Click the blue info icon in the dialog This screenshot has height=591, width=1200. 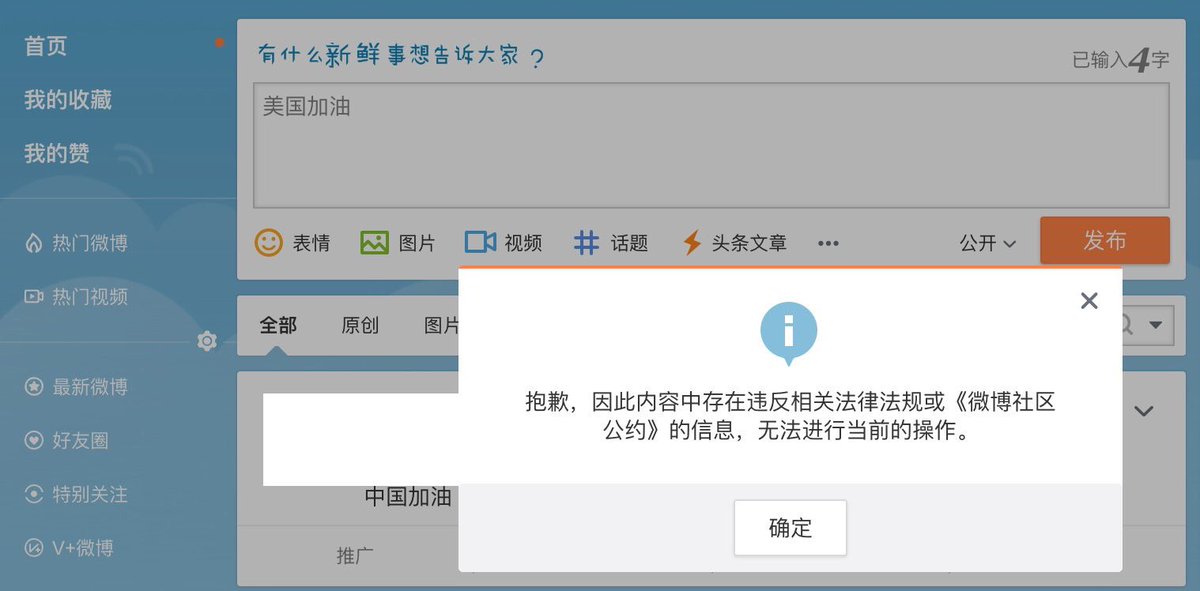click(789, 333)
